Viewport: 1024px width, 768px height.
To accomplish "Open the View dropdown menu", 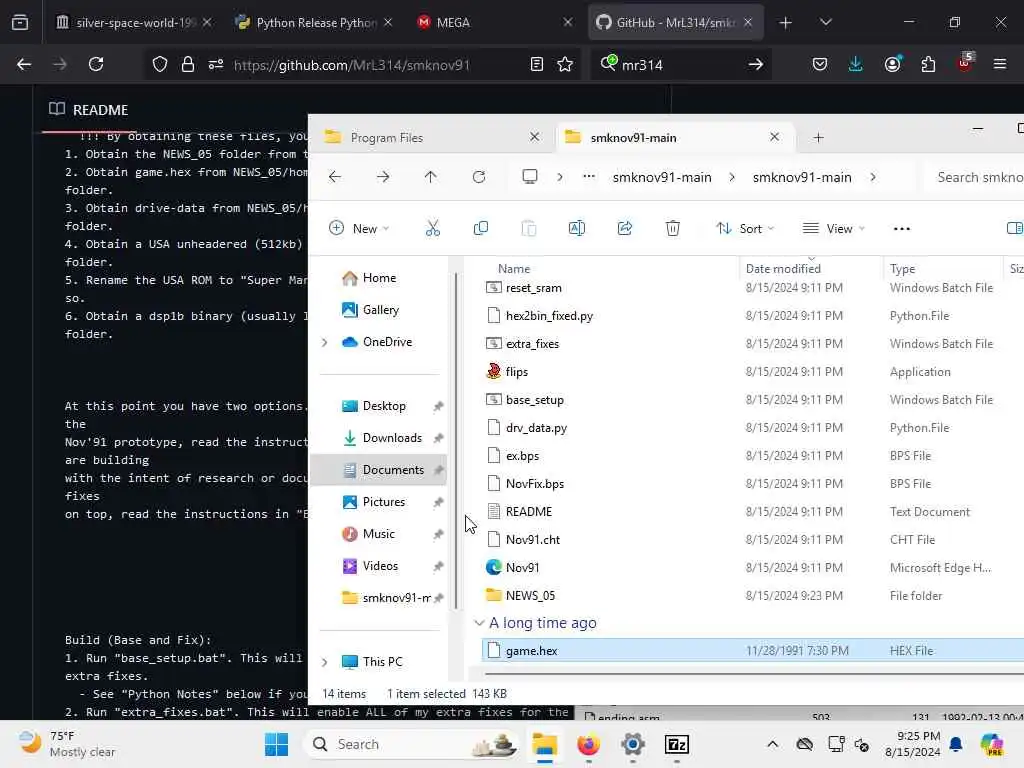I will [834, 229].
